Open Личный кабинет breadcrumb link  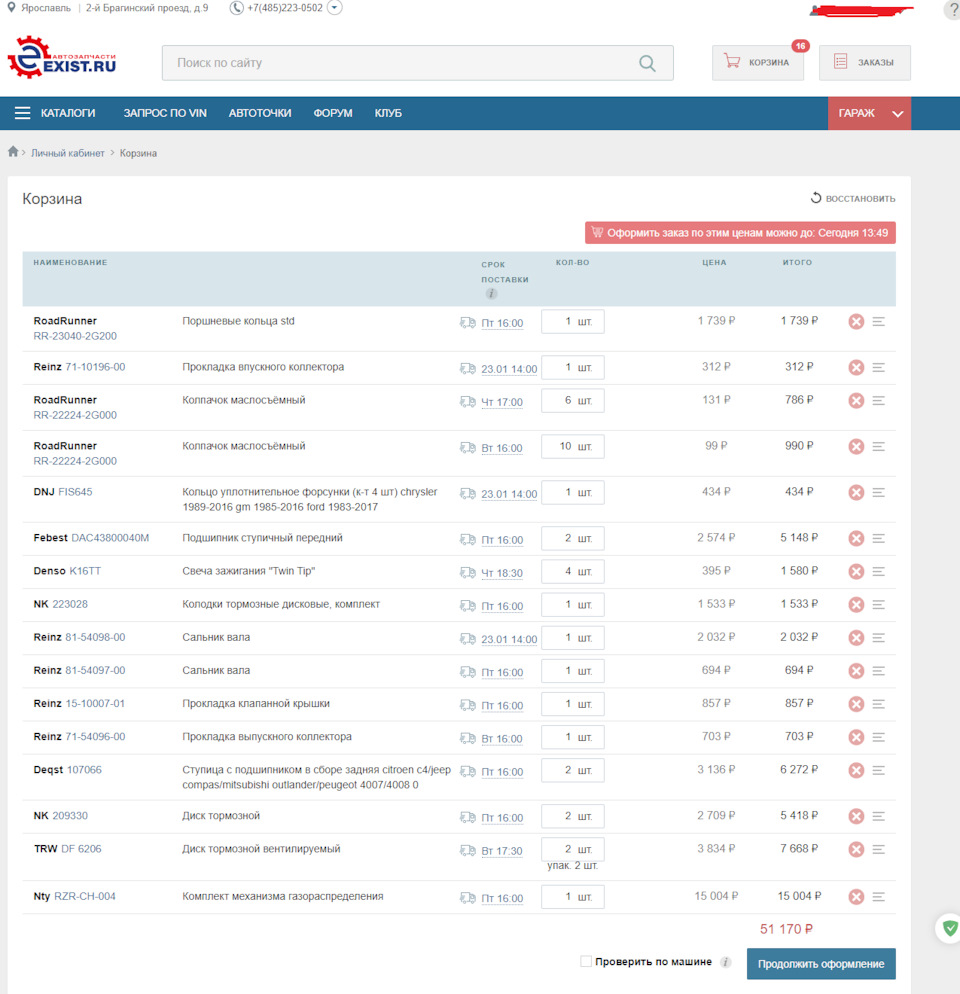pyautogui.click(x=68, y=153)
